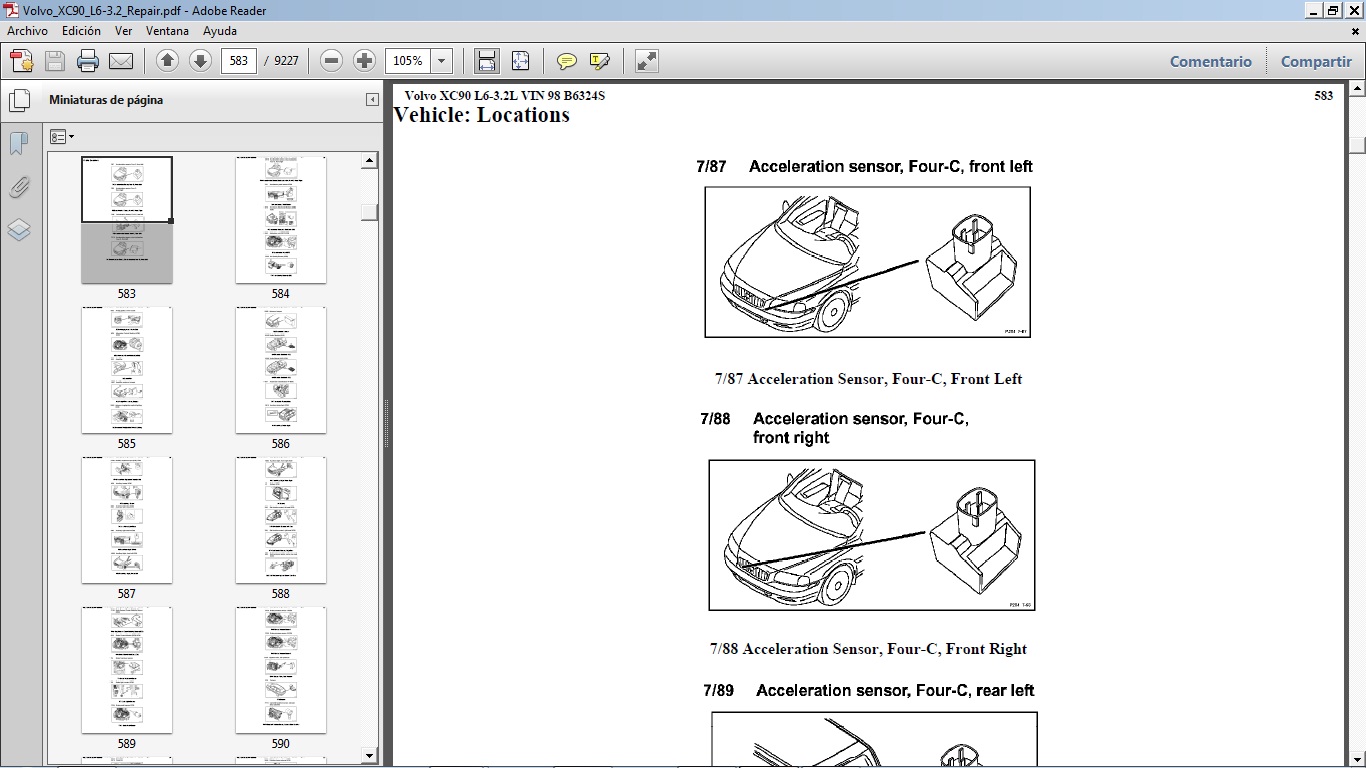Screen dimensions: 1366x768
Task: Click thumbnail panel scroll down arrow
Action: click(x=369, y=756)
